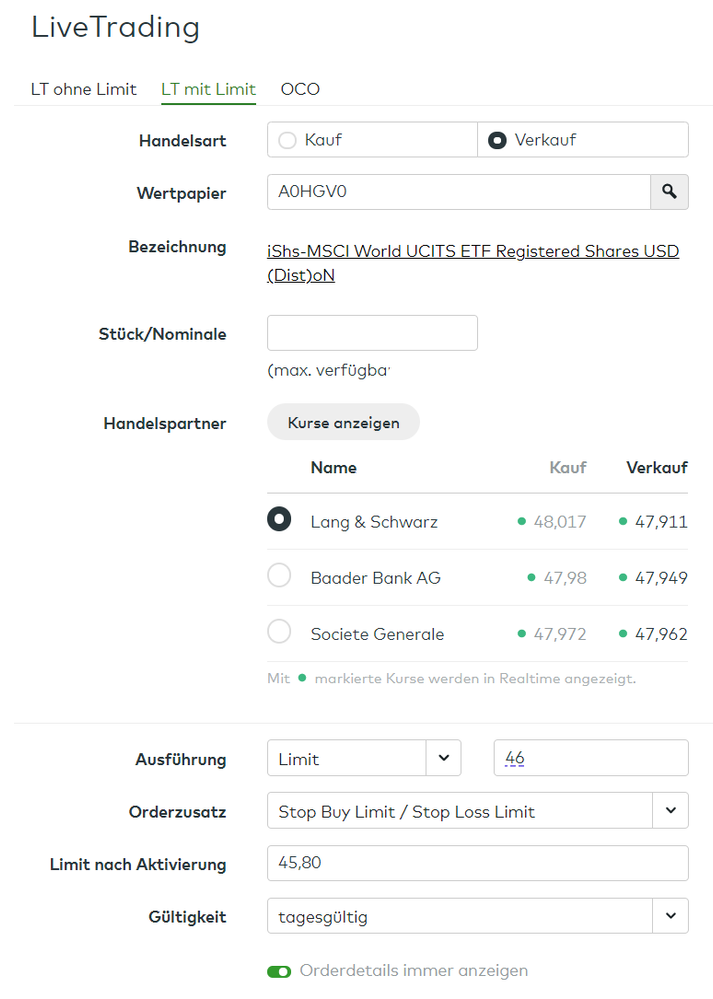Select the Verkauf order type

click(x=497, y=139)
